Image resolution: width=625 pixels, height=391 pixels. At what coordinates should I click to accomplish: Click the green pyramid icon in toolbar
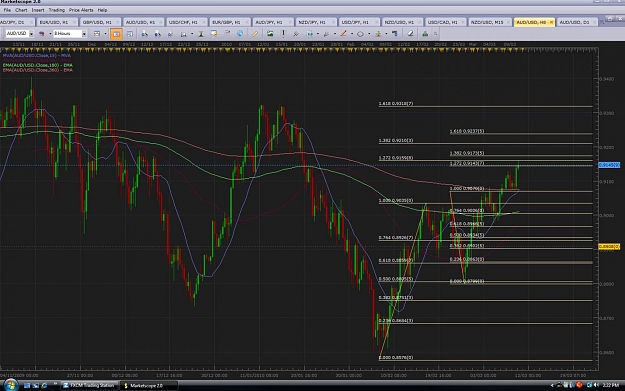tap(425, 34)
